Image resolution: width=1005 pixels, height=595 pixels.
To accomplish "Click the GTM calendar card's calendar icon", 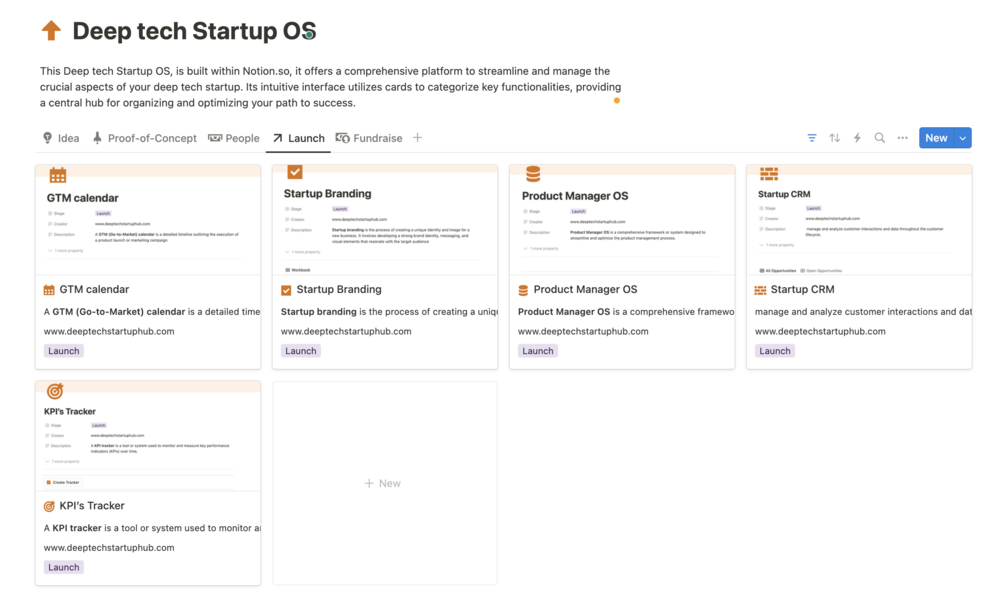I will (49, 290).
